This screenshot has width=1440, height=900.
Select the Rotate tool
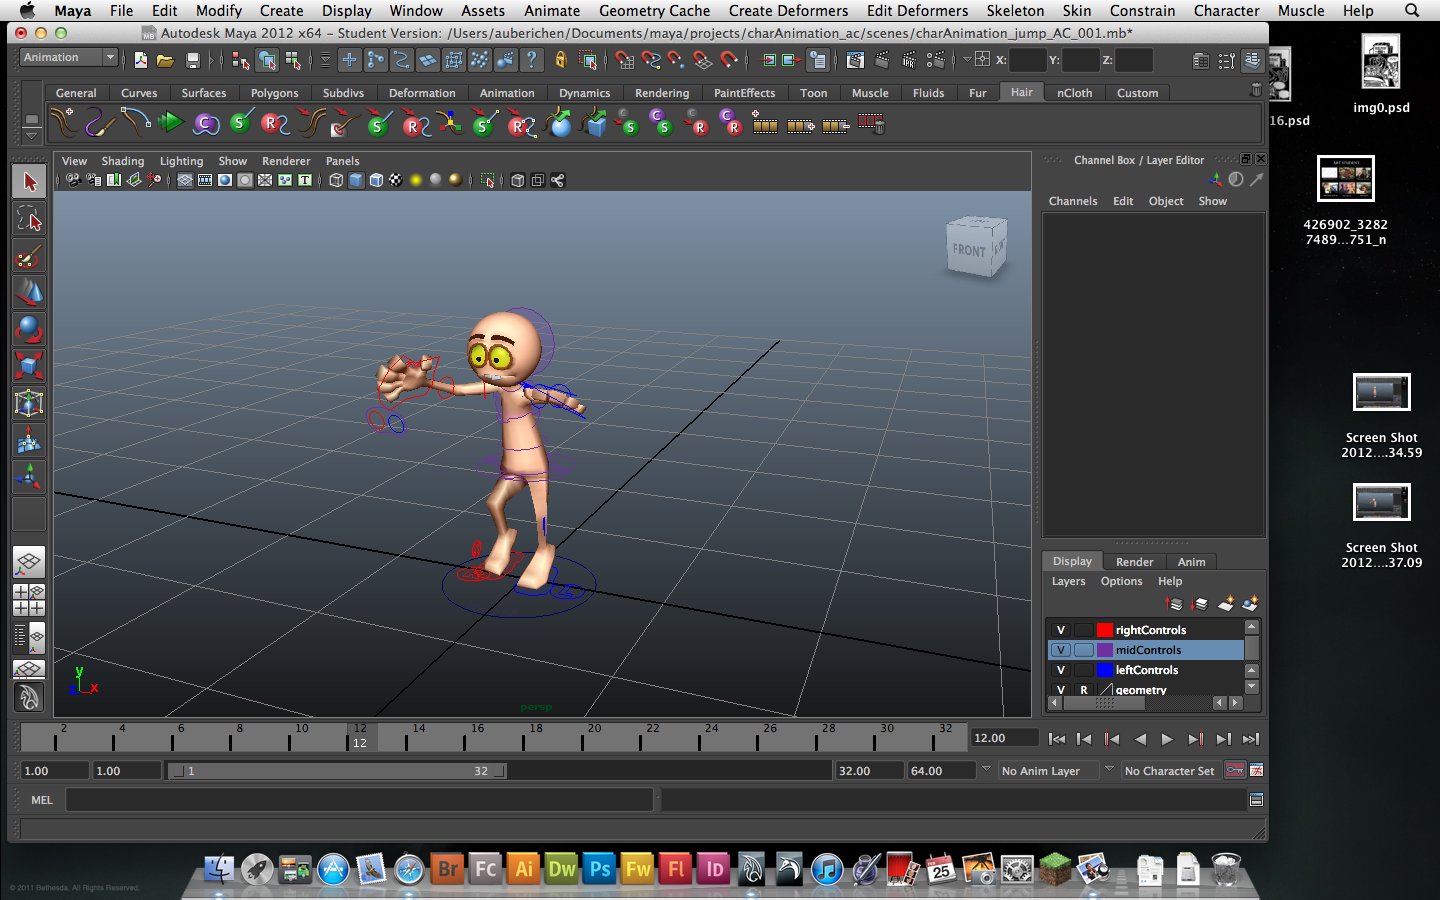coord(28,330)
